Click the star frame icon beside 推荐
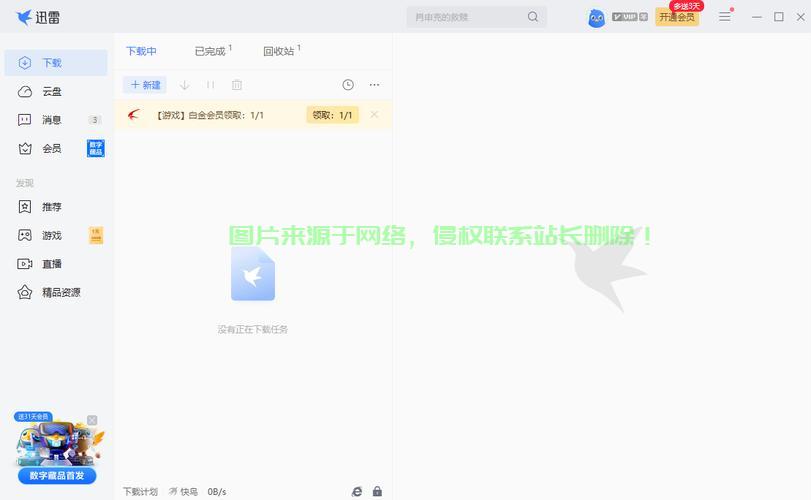The image size is (811, 500). click(x=25, y=207)
